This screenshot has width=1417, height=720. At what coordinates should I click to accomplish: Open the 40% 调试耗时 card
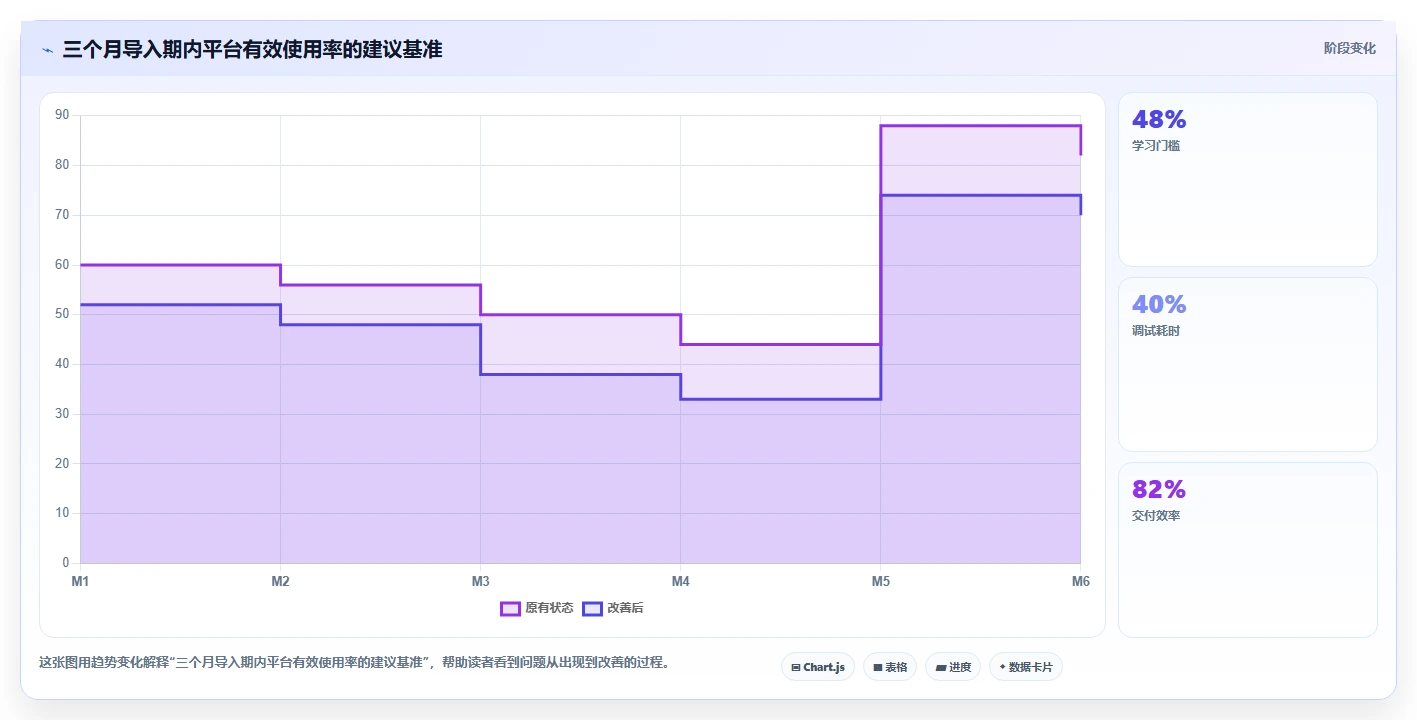(x=1248, y=365)
